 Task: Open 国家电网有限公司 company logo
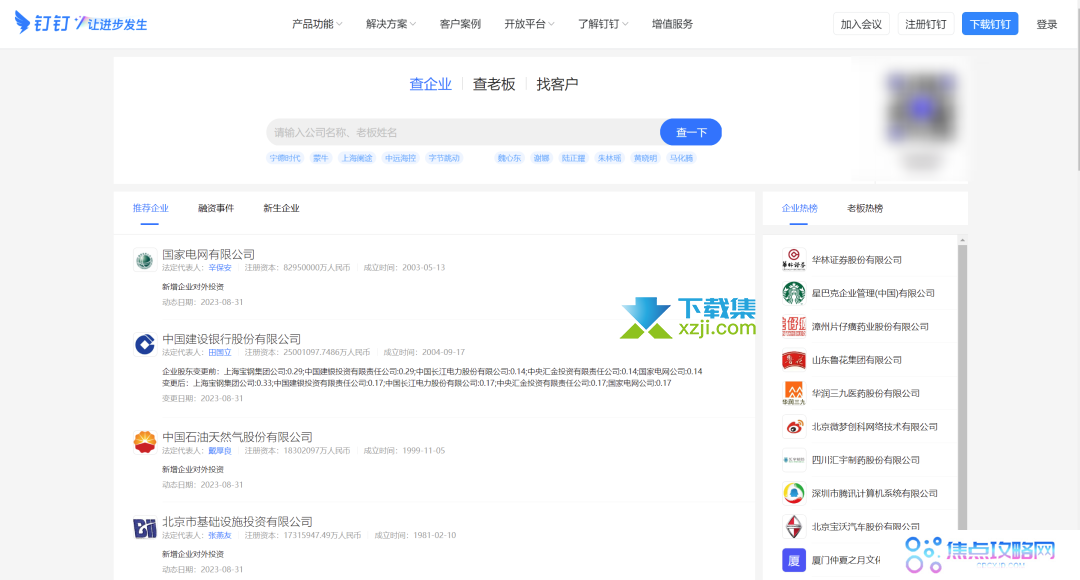pos(145,260)
